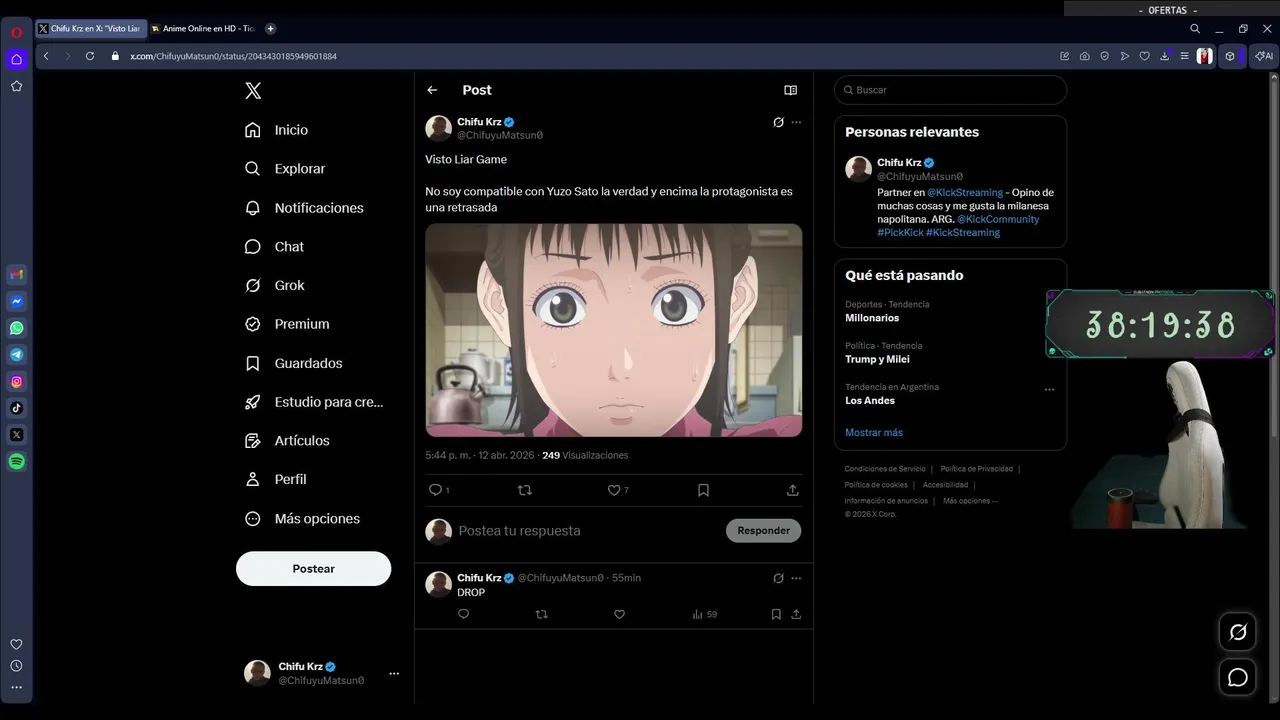This screenshot has width=1280, height=720.
Task: Like the DROP reply
Action: pos(619,614)
